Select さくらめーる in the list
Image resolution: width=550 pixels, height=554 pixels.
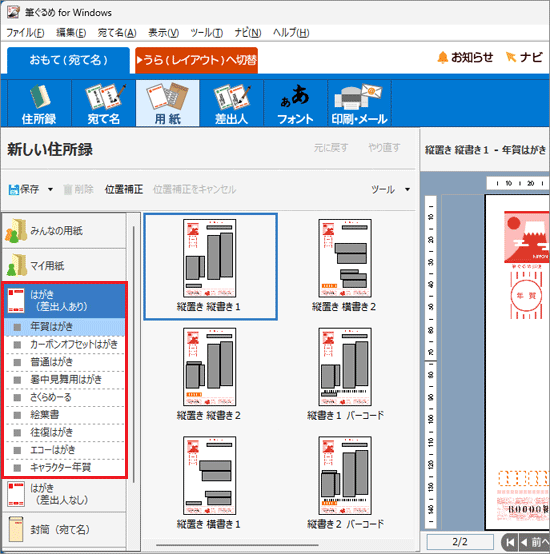pyautogui.click(x=65, y=397)
